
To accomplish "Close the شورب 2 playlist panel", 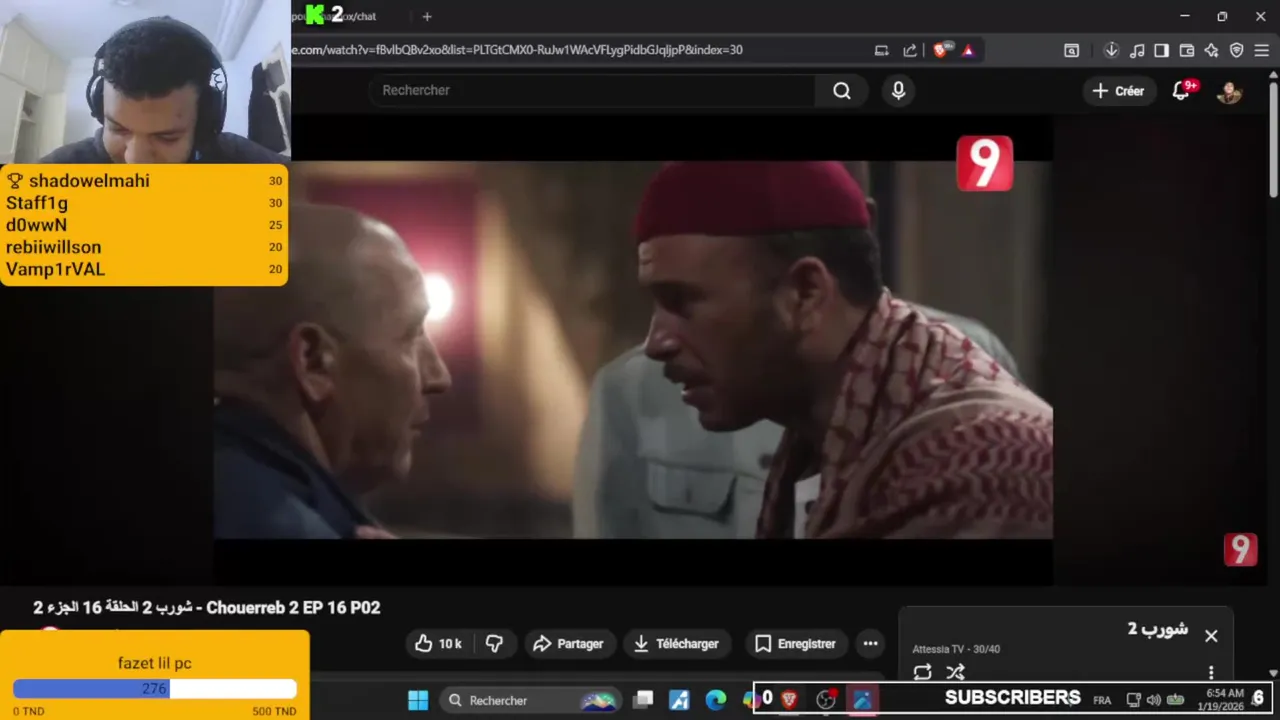I will tap(1211, 636).
